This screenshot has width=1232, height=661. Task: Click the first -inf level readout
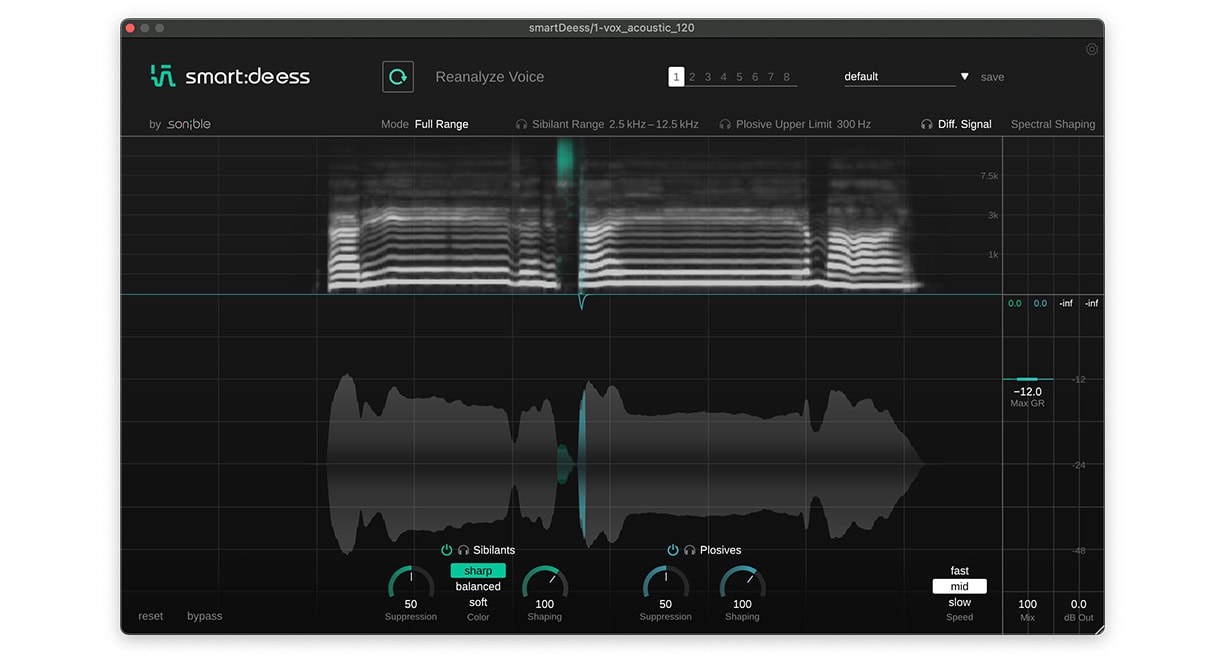pyautogui.click(x=1066, y=303)
